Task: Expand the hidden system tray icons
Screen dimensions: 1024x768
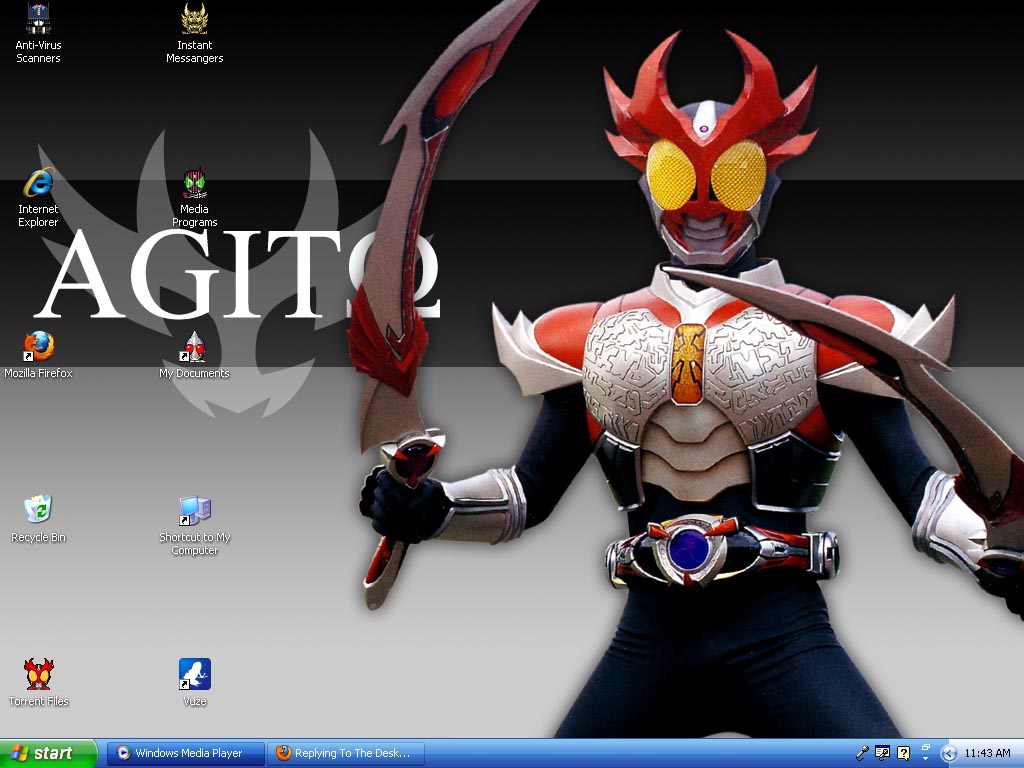Action: click(949, 754)
